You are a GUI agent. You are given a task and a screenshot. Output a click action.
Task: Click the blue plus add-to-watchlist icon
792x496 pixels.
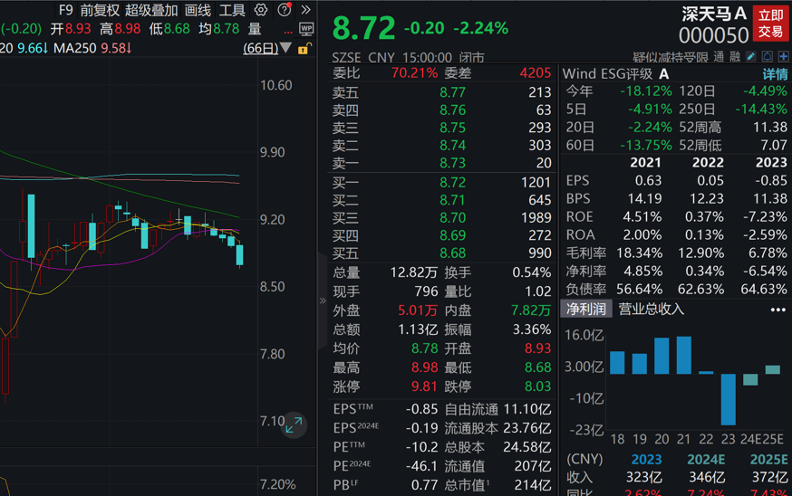(783, 57)
